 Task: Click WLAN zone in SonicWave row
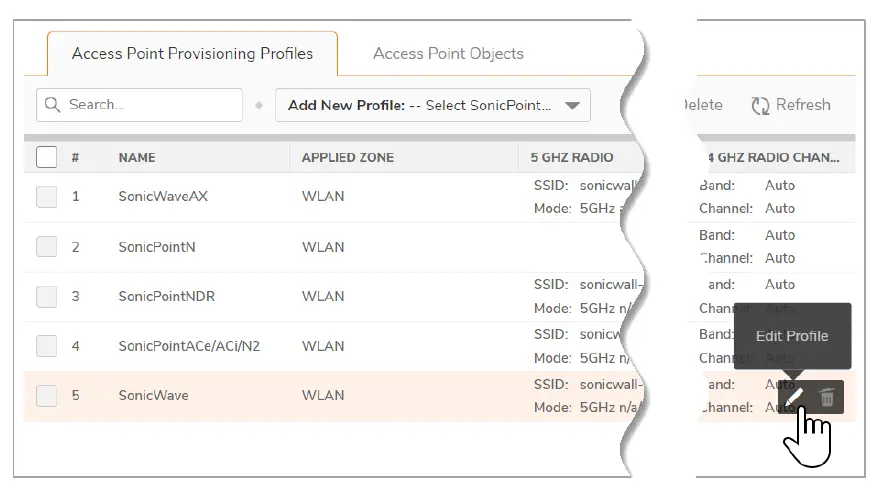click(x=323, y=395)
